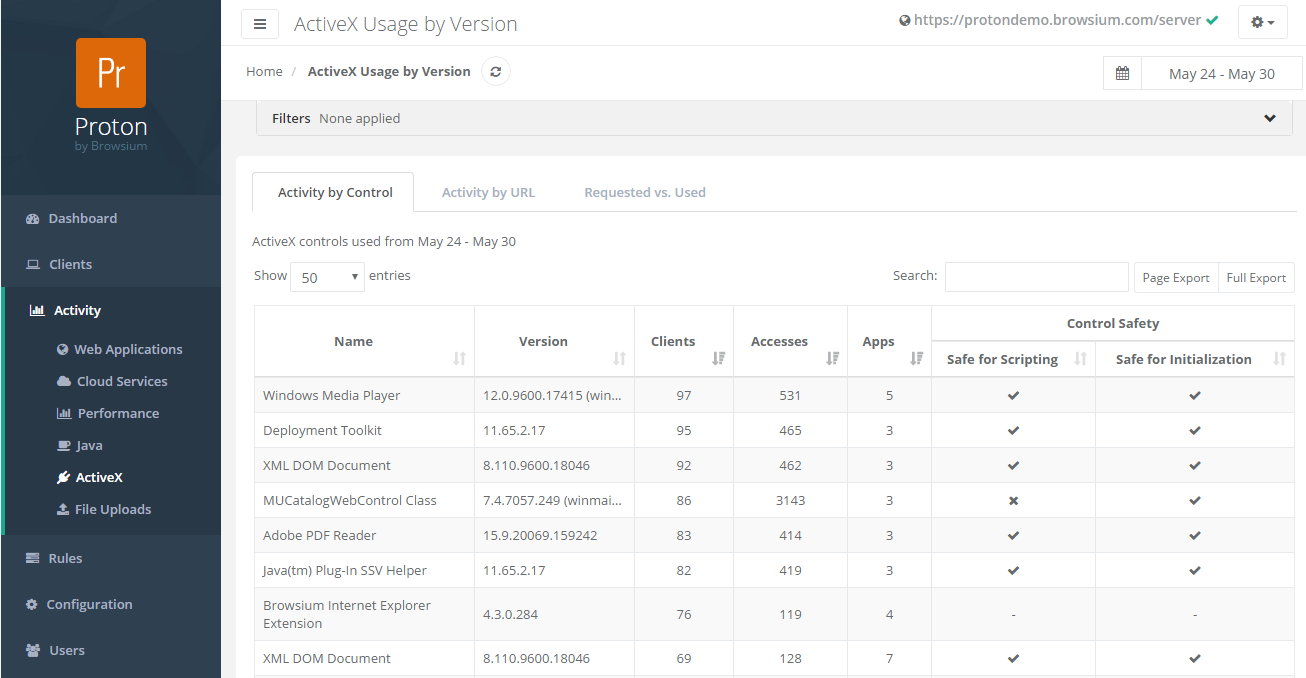The width and height of the screenshot is (1306, 678).
Task: Click the X mark in MUCatalogWebControl row
Action: [x=1013, y=500]
